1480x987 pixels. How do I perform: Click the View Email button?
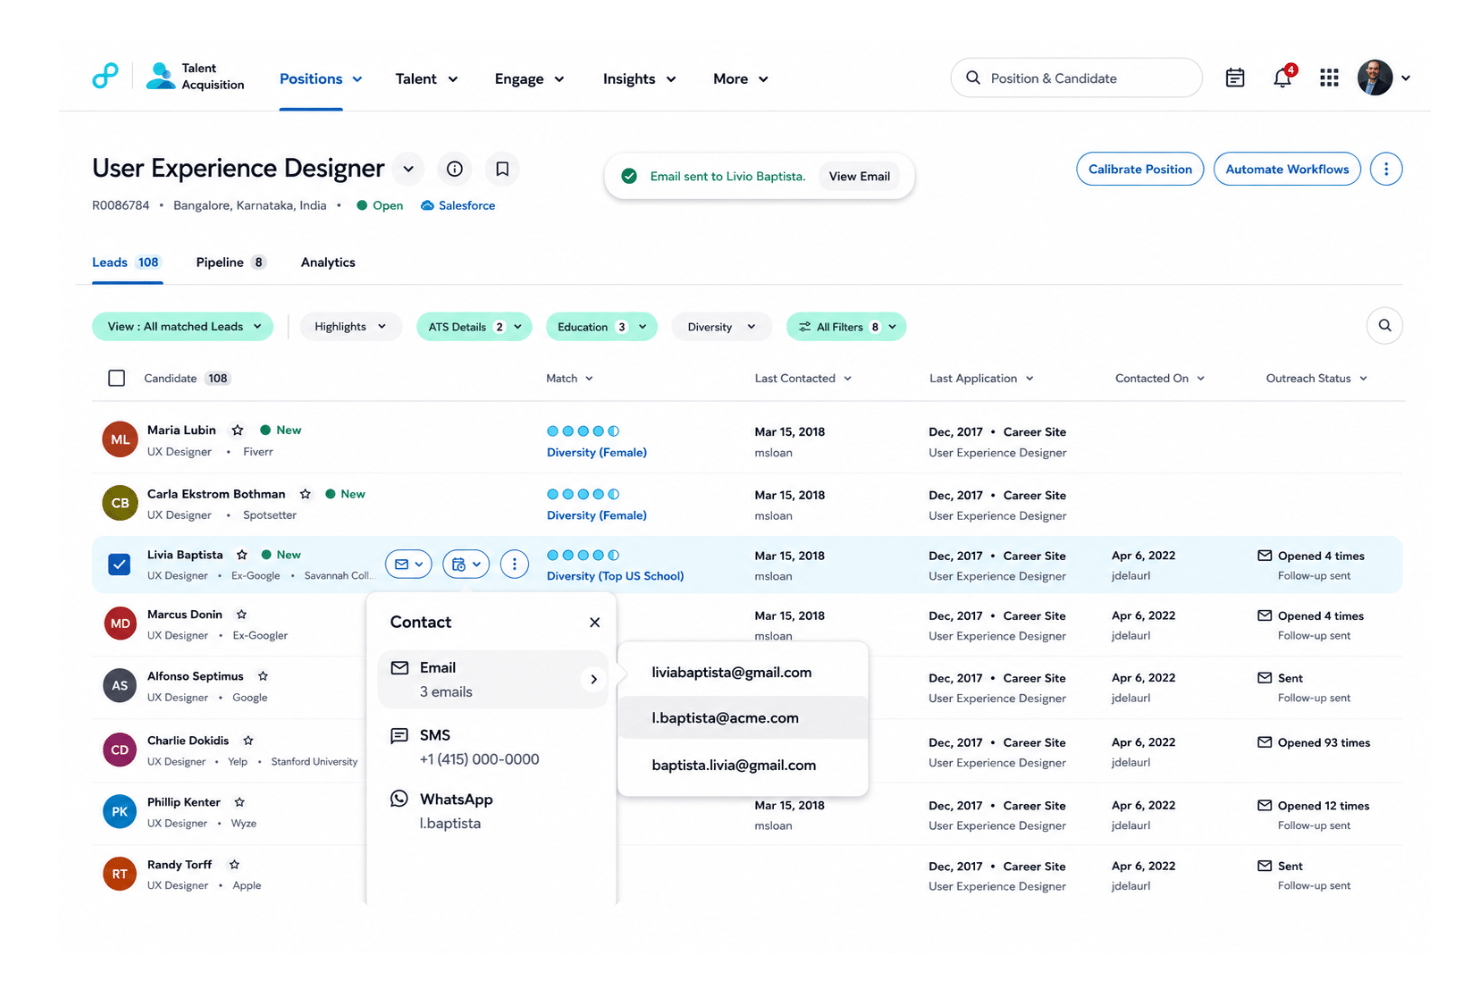click(x=859, y=176)
